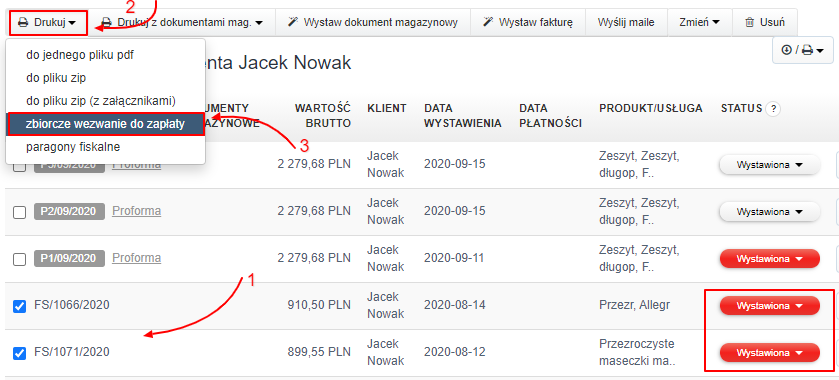The image size is (839, 380).
Task: Open Wystawiona status dropdown for P1/09/2020
Action: click(770, 259)
